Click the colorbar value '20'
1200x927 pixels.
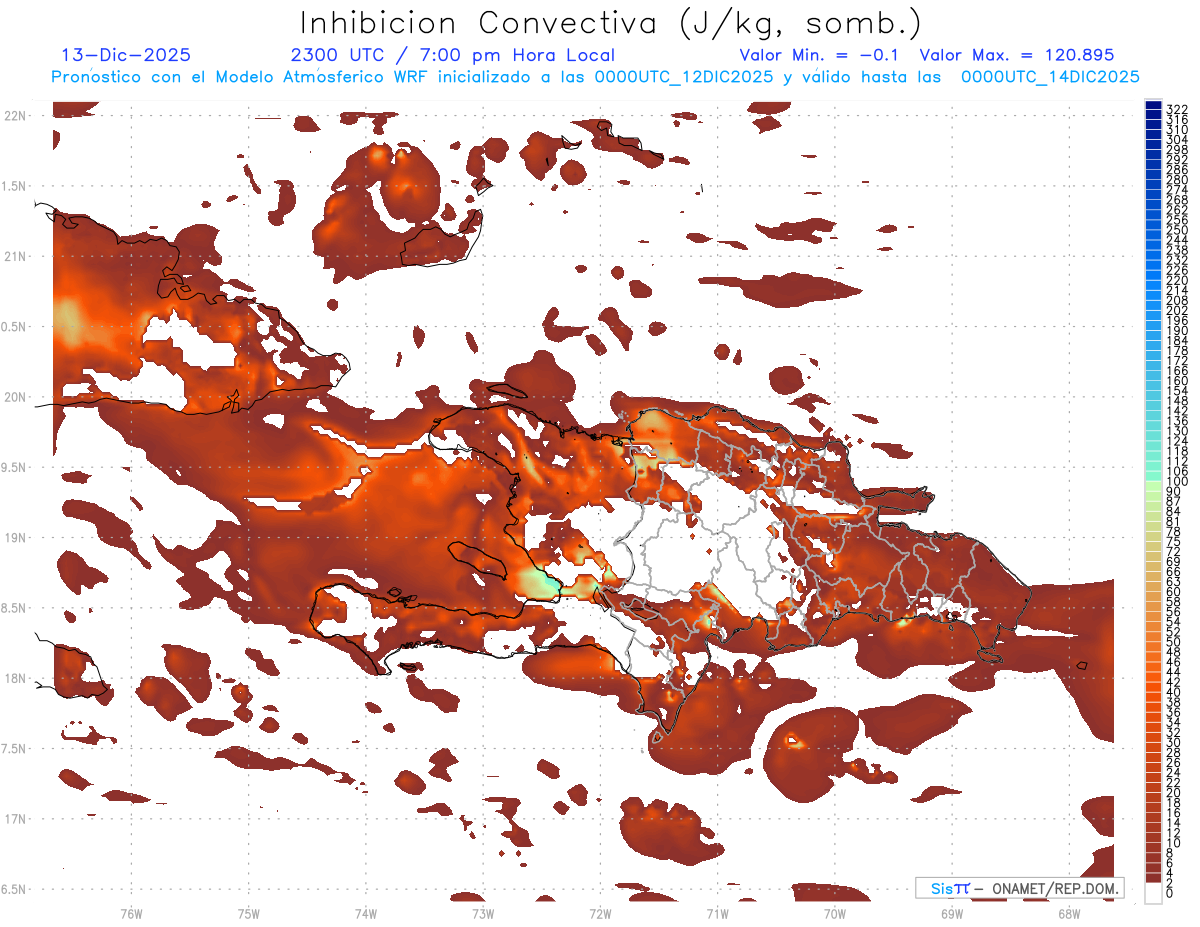click(x=1174, y=793)
